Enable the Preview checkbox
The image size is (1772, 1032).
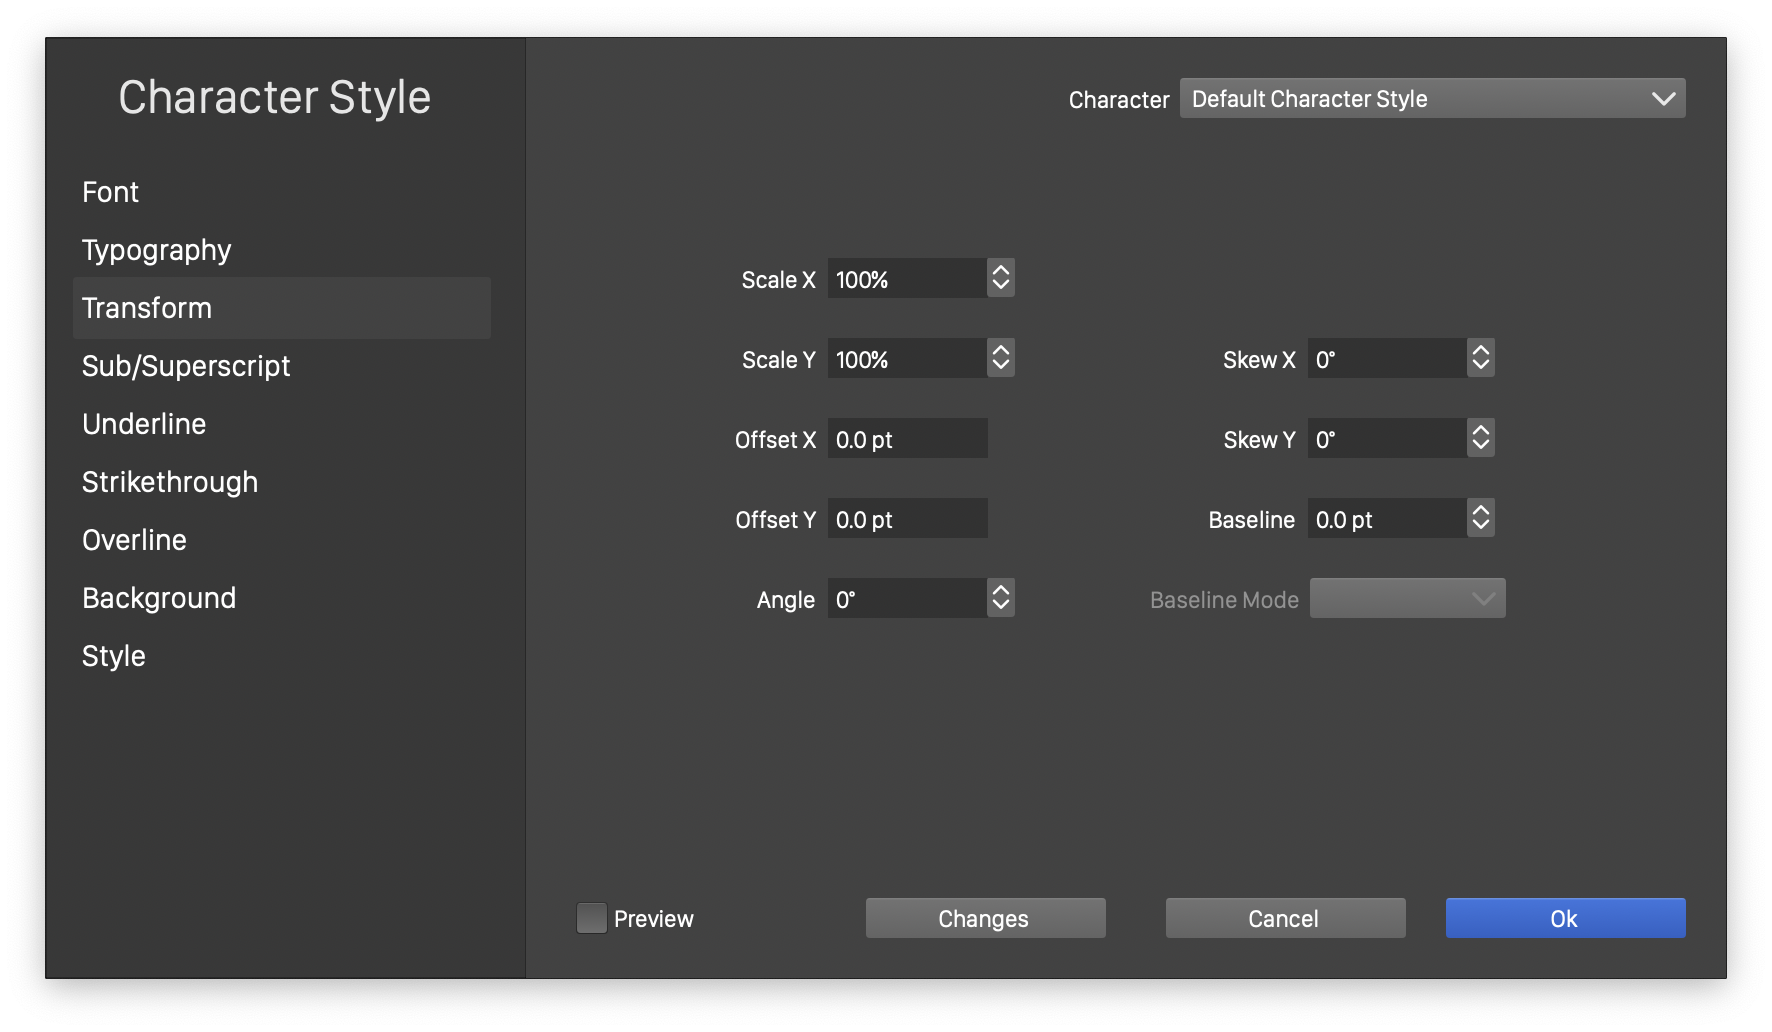point(592,918)
